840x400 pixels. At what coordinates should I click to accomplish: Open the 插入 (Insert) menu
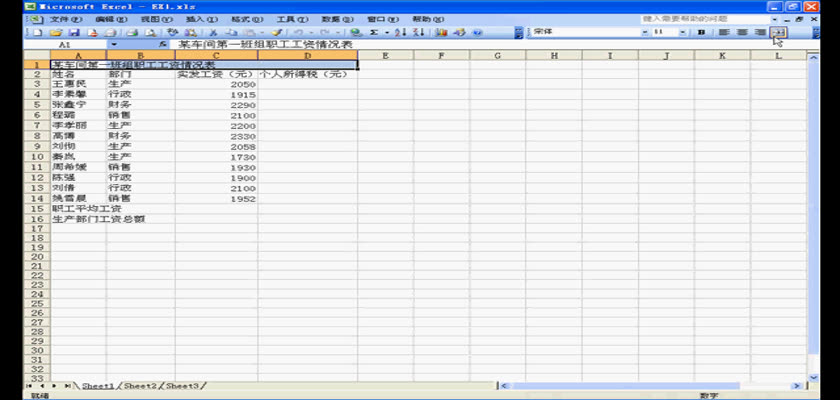[202, 19]
